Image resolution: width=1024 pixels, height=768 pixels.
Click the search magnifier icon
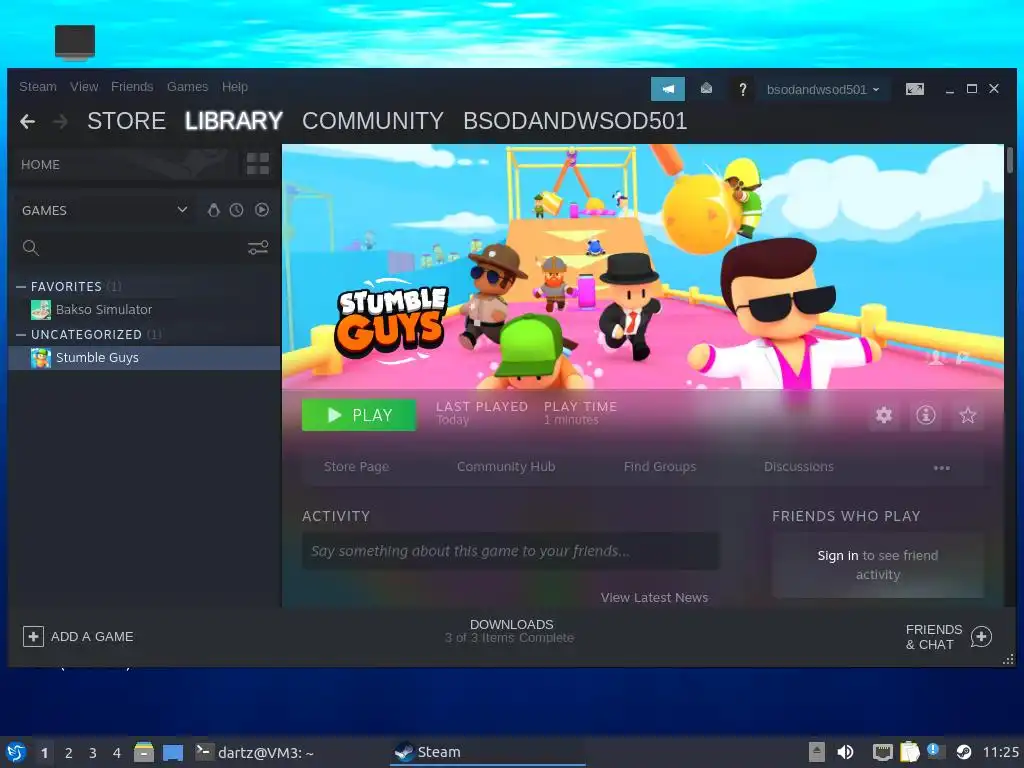[x=30, y=248]
